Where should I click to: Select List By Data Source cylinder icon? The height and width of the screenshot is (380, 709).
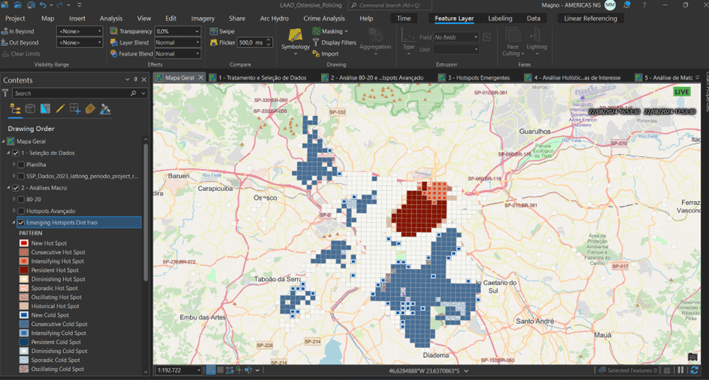30,109
